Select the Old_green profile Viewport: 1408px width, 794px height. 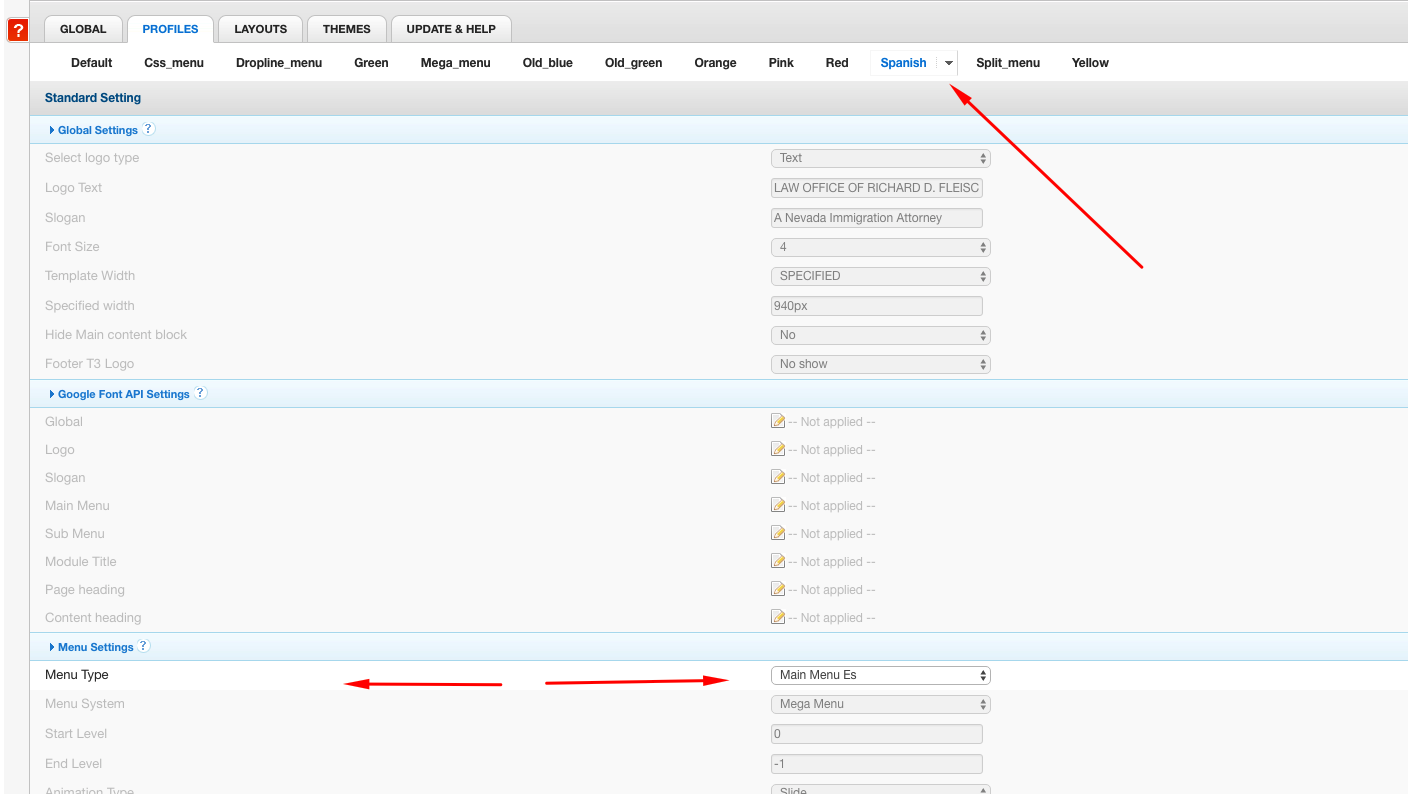(x=634, y=63)
